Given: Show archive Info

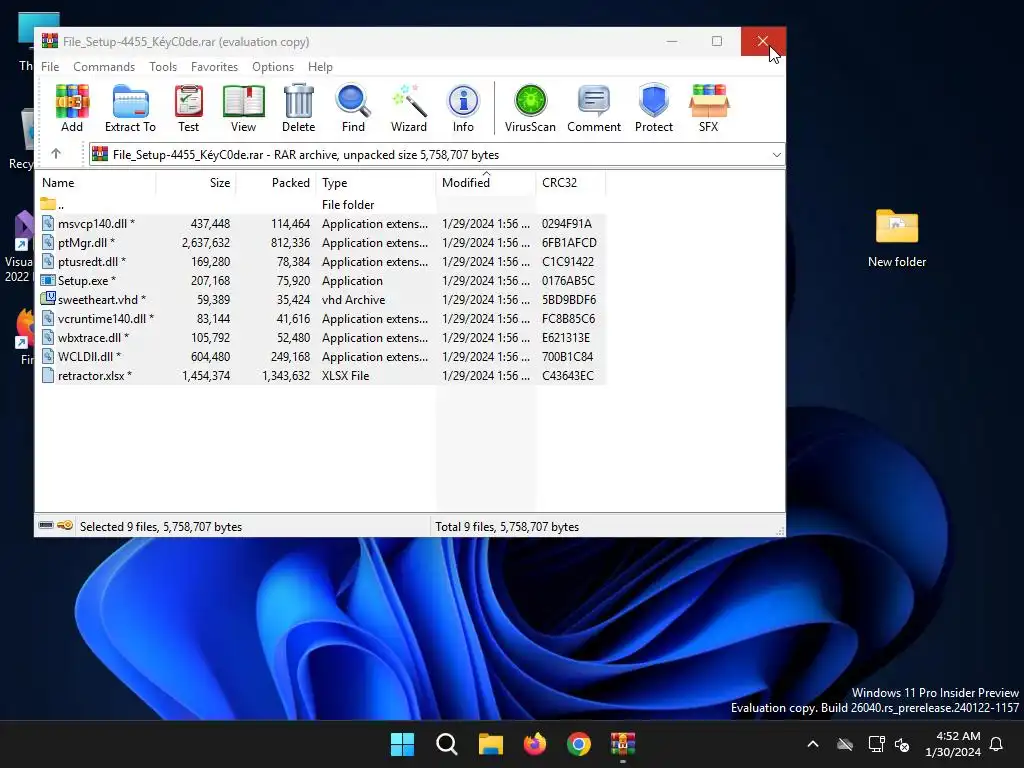Looking at the screenshot, I should (463, 108).
